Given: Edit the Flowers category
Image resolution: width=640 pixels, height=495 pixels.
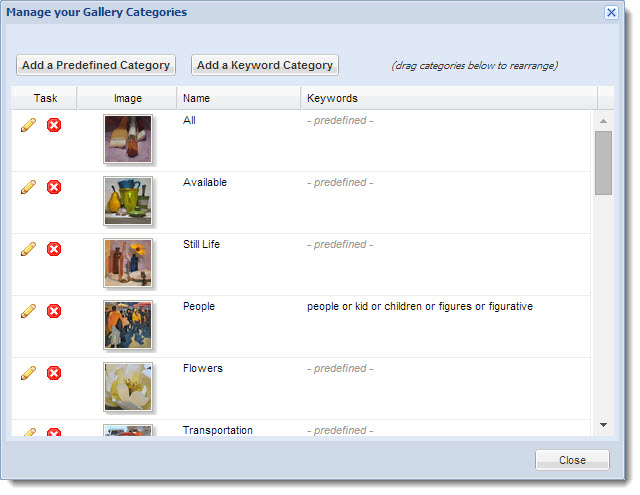Looking at the screenshot, I should tap(28, 373).
